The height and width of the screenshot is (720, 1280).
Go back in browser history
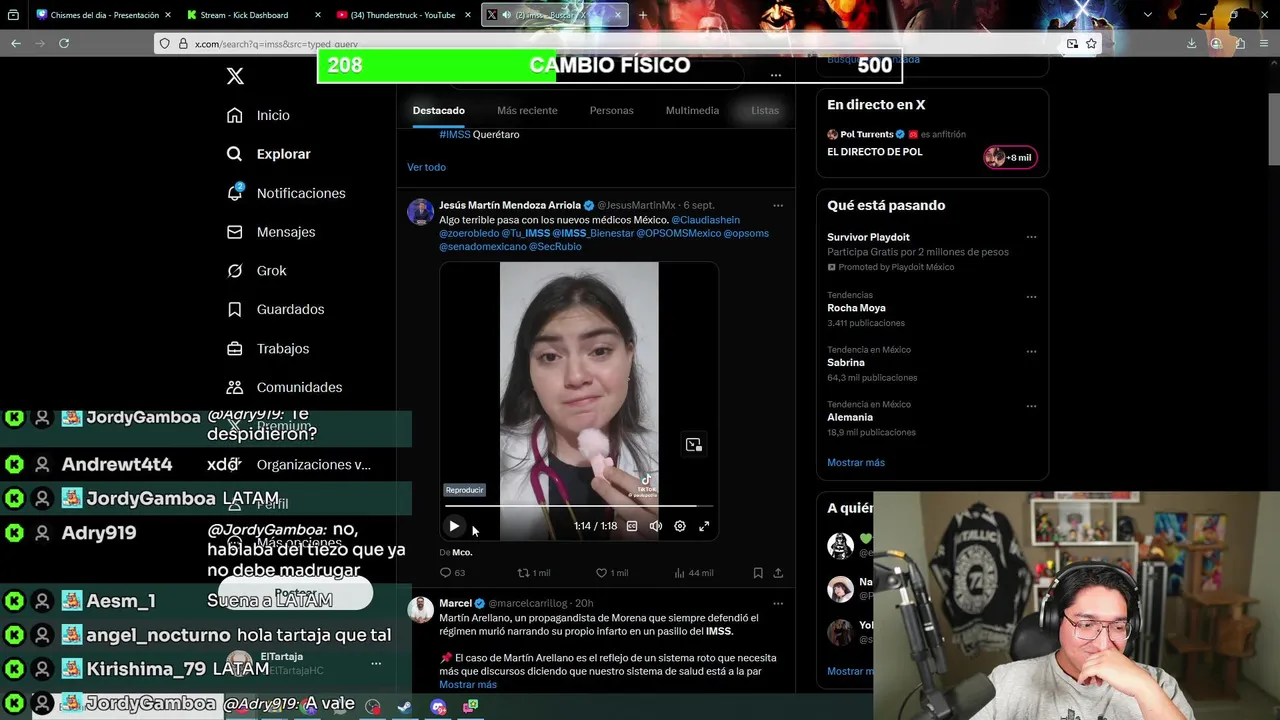click(x=16, y=43)
